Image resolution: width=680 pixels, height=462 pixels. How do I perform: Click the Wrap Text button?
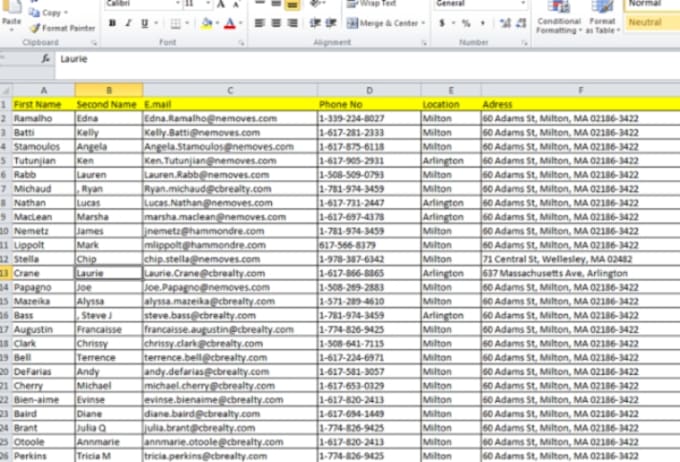pyautogui.click(x=372, y=3)
